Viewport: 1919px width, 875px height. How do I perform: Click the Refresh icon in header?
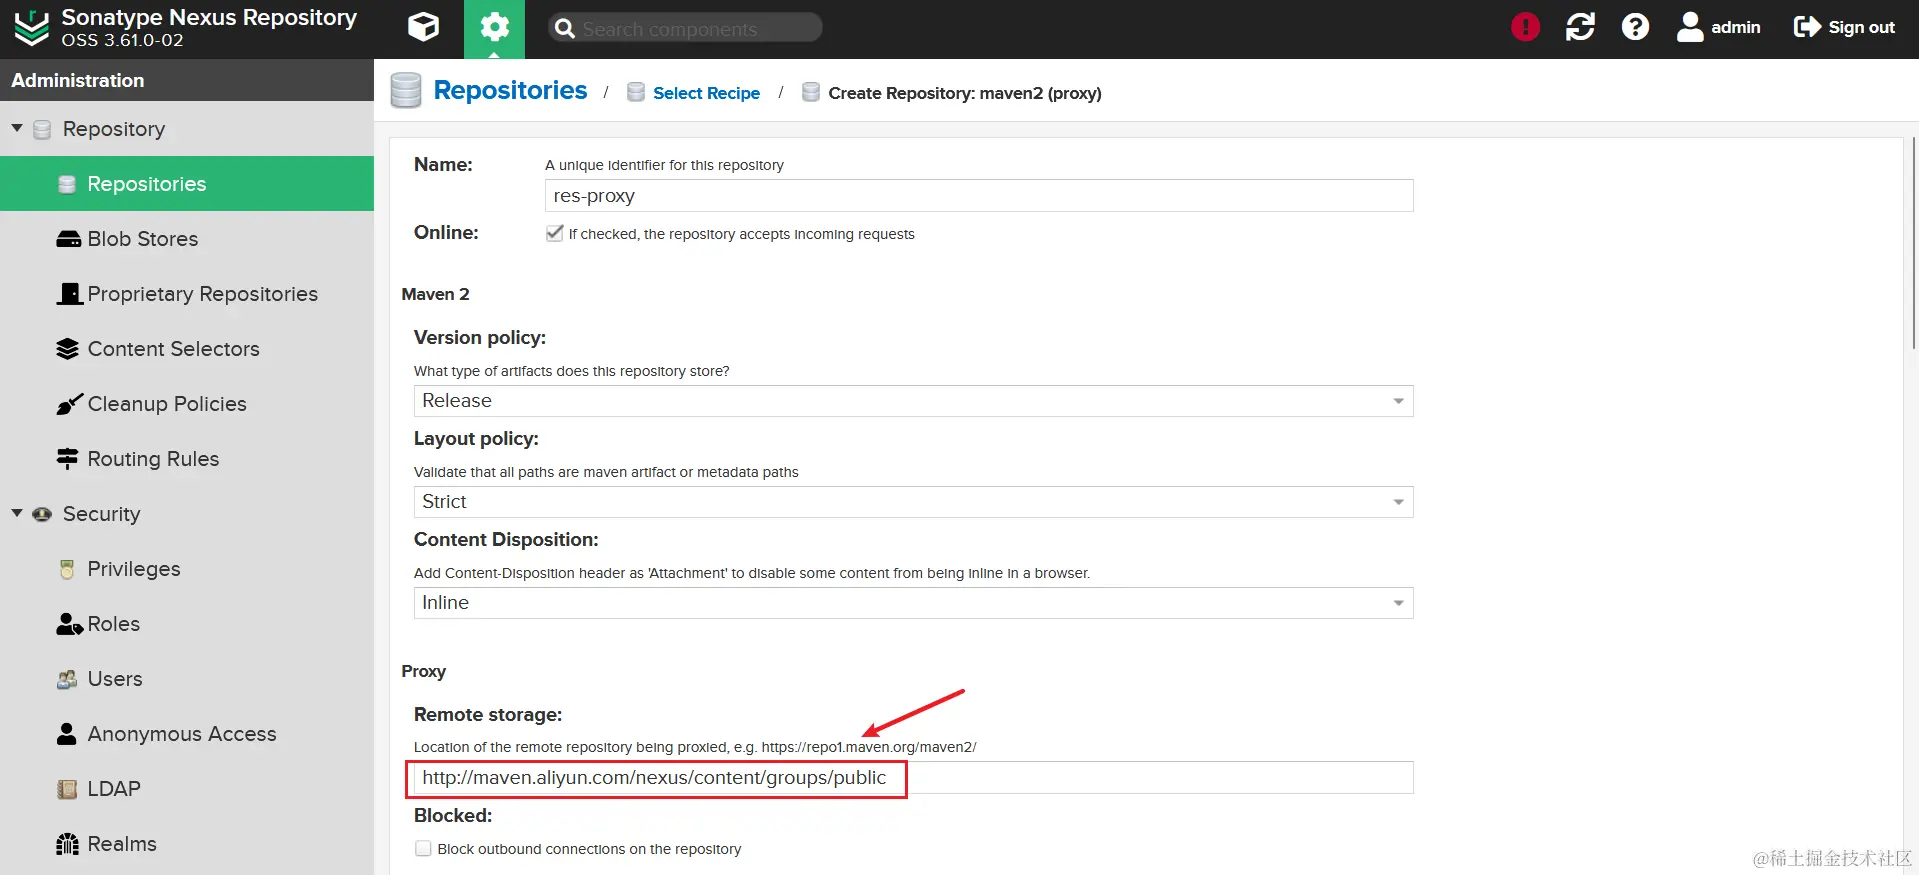tap(1580, 27)
